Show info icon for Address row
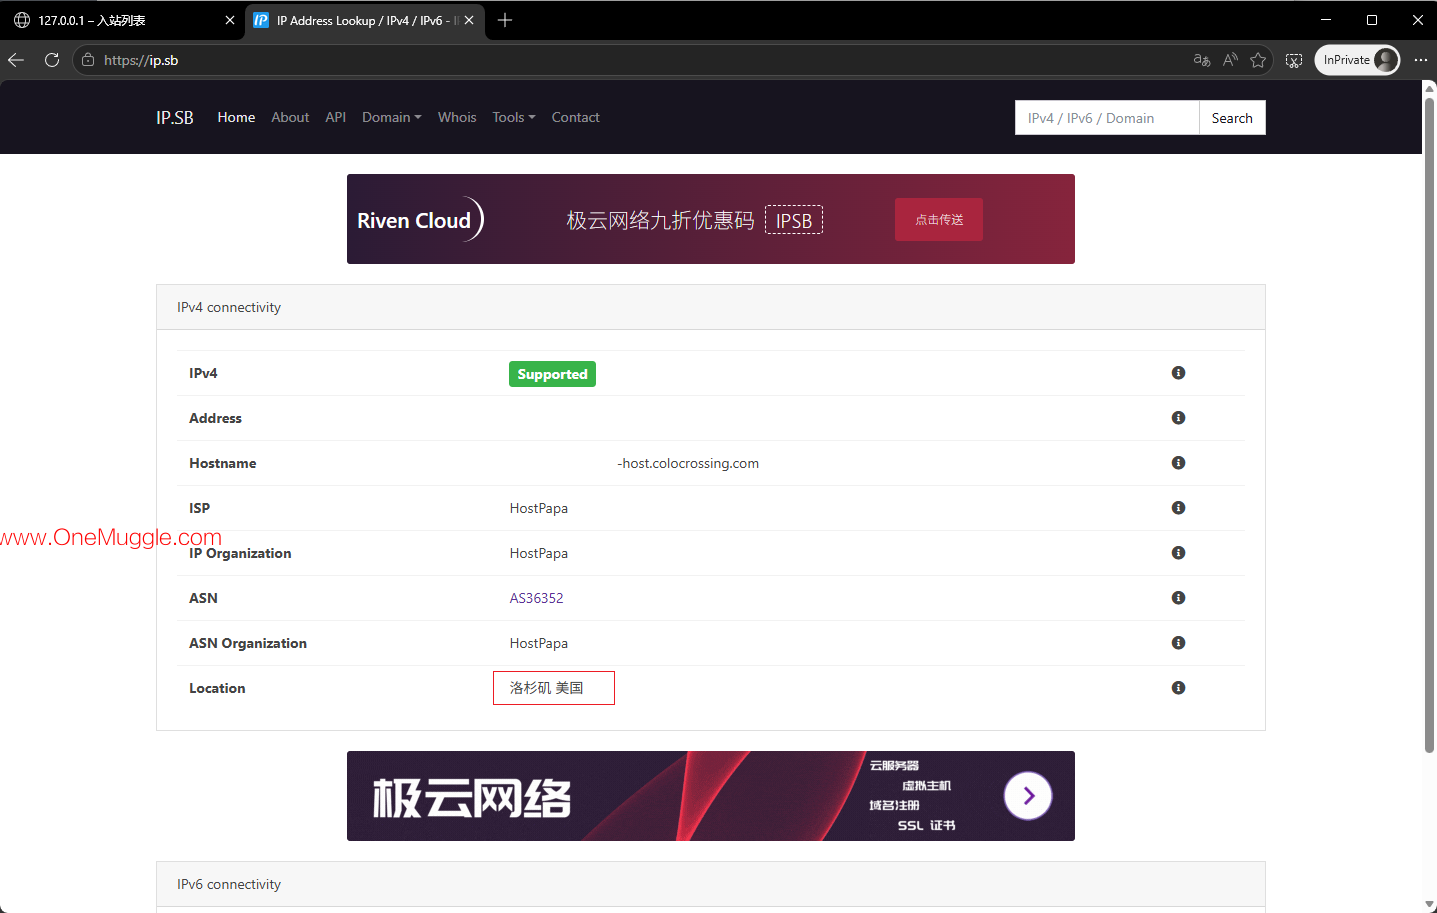 tap(1178, 418)
